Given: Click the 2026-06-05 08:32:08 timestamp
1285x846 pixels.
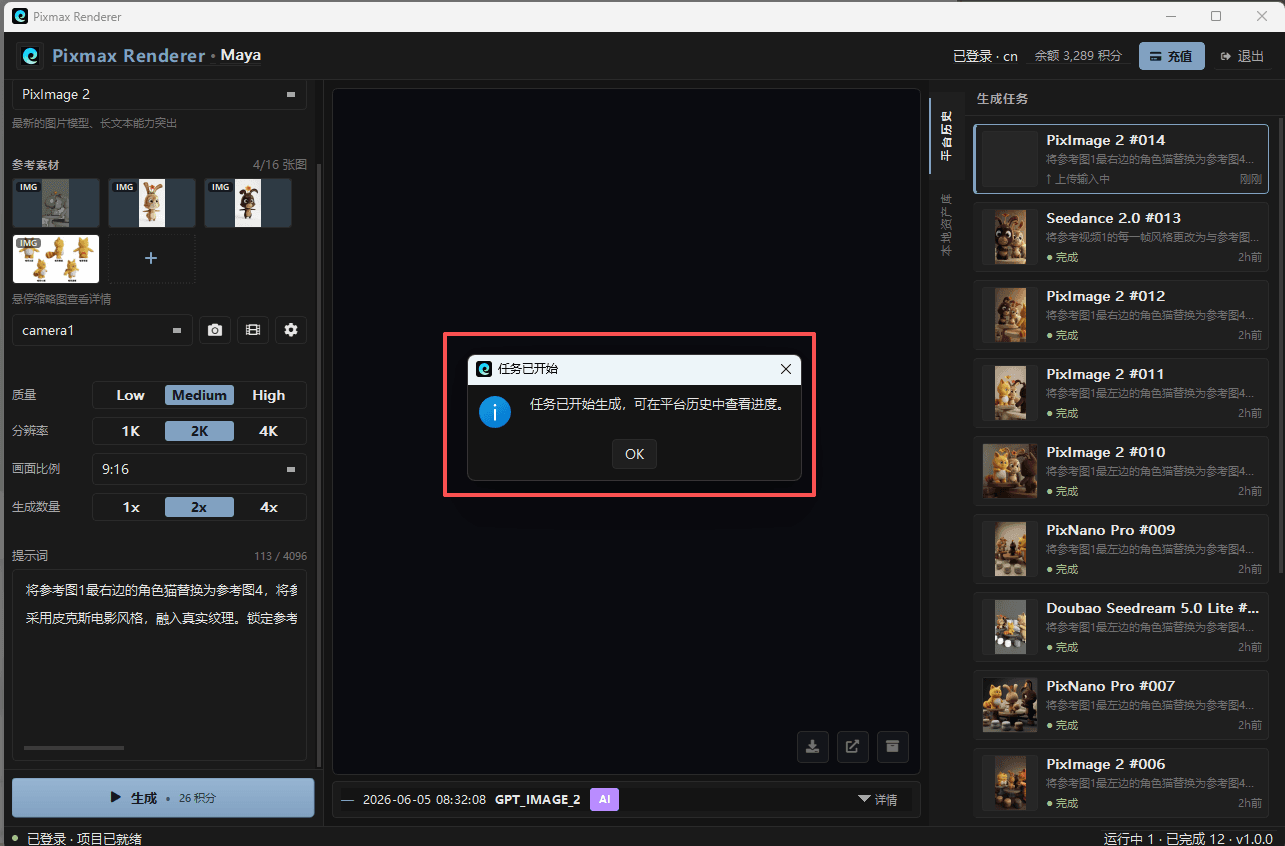Looking at the screenshot, I should click(x=424, y=799).
